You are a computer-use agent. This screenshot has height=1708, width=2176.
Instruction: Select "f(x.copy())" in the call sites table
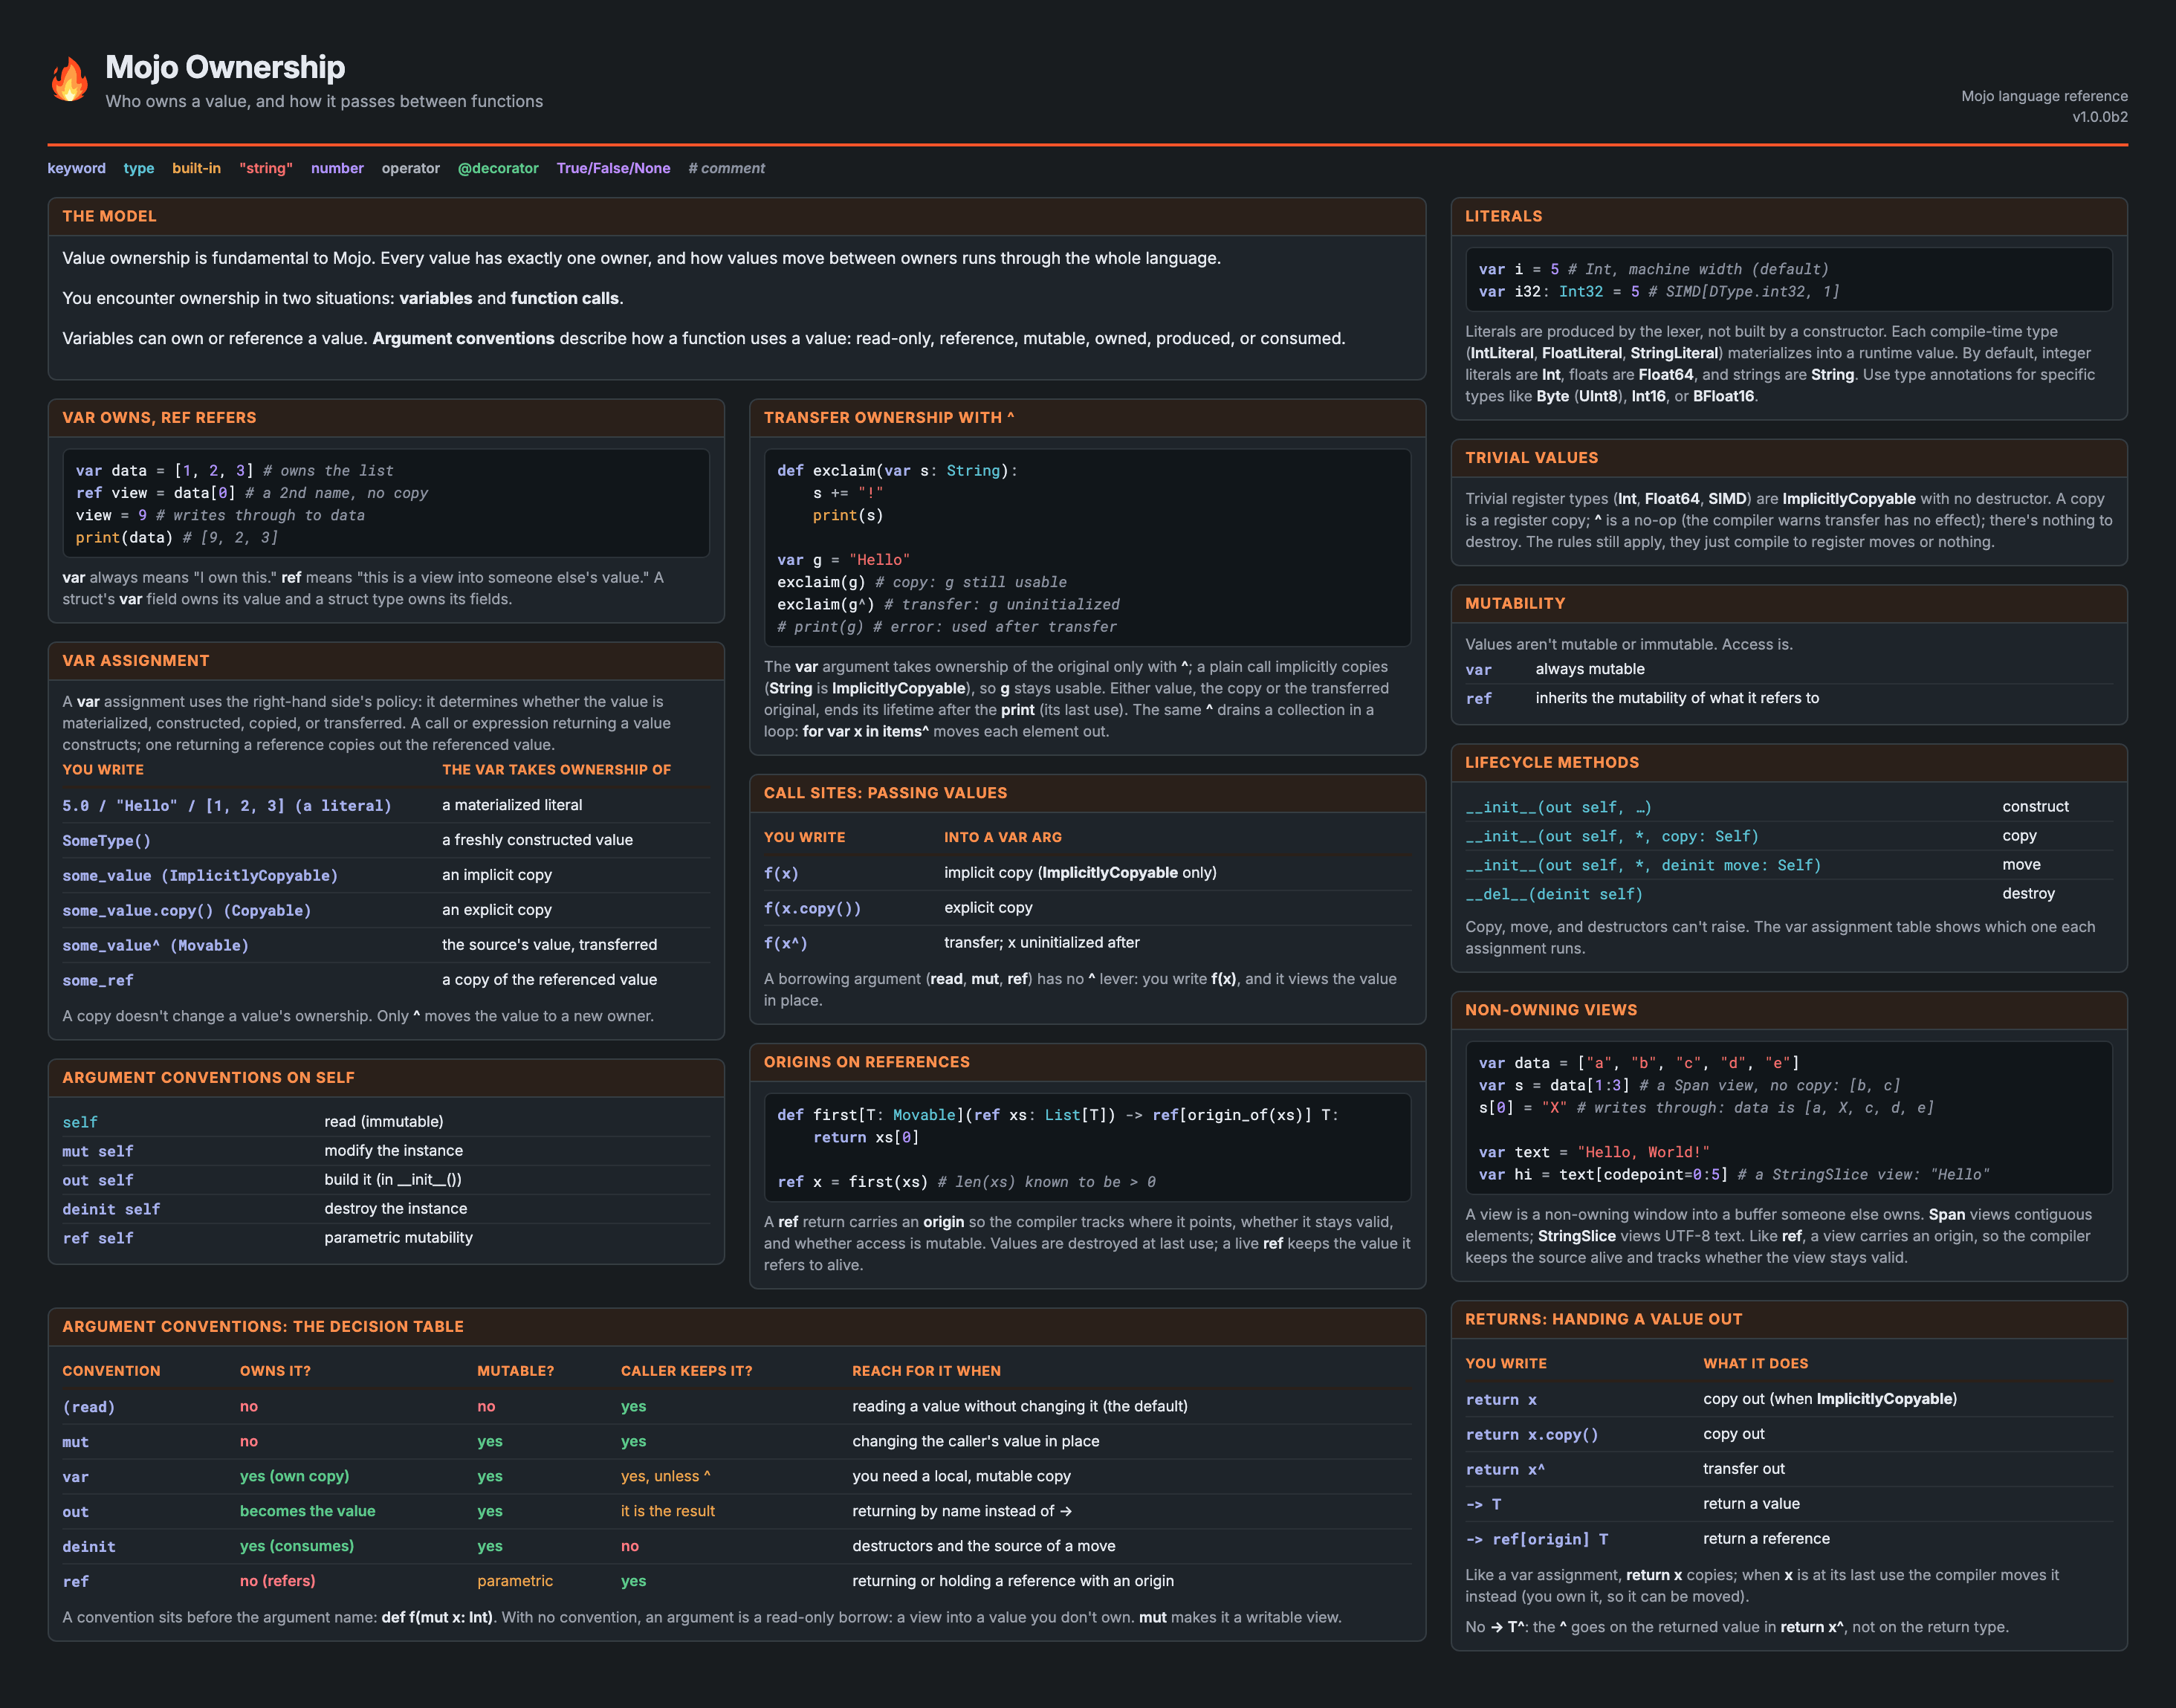pos(812,908)
